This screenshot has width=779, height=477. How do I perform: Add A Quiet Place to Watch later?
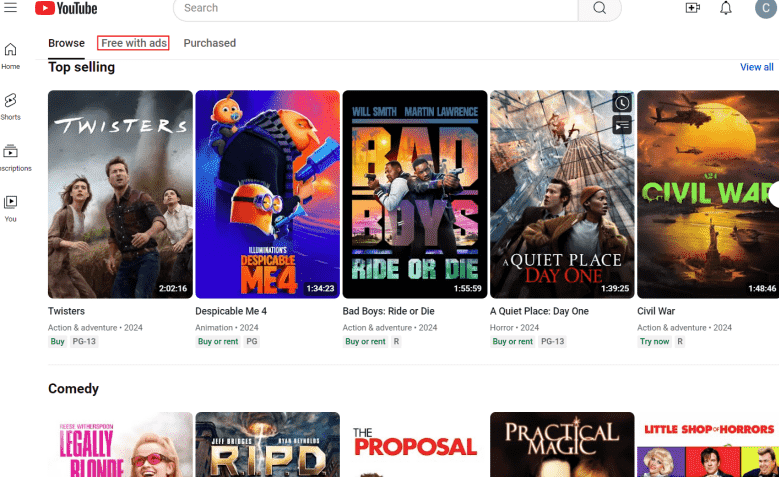[x=622, y=103]
